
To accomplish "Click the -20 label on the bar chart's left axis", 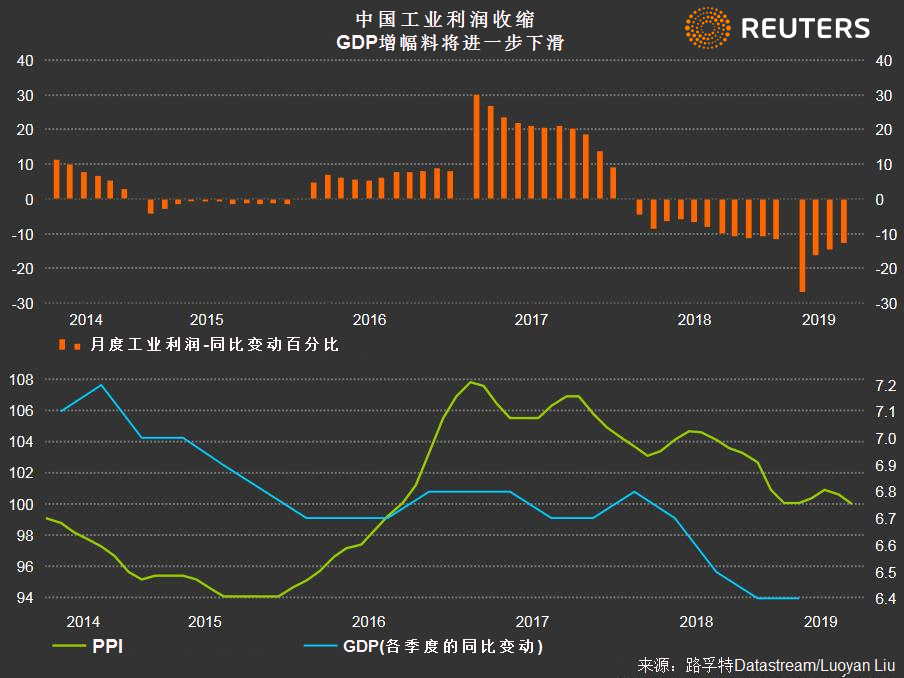I will pyautogui.click(x=23, y=269).
